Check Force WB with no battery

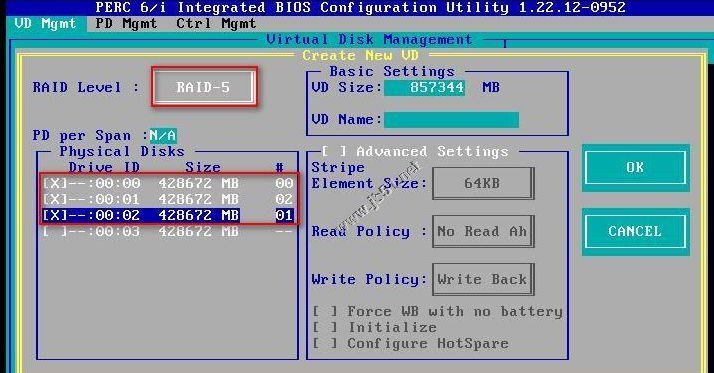325,312
